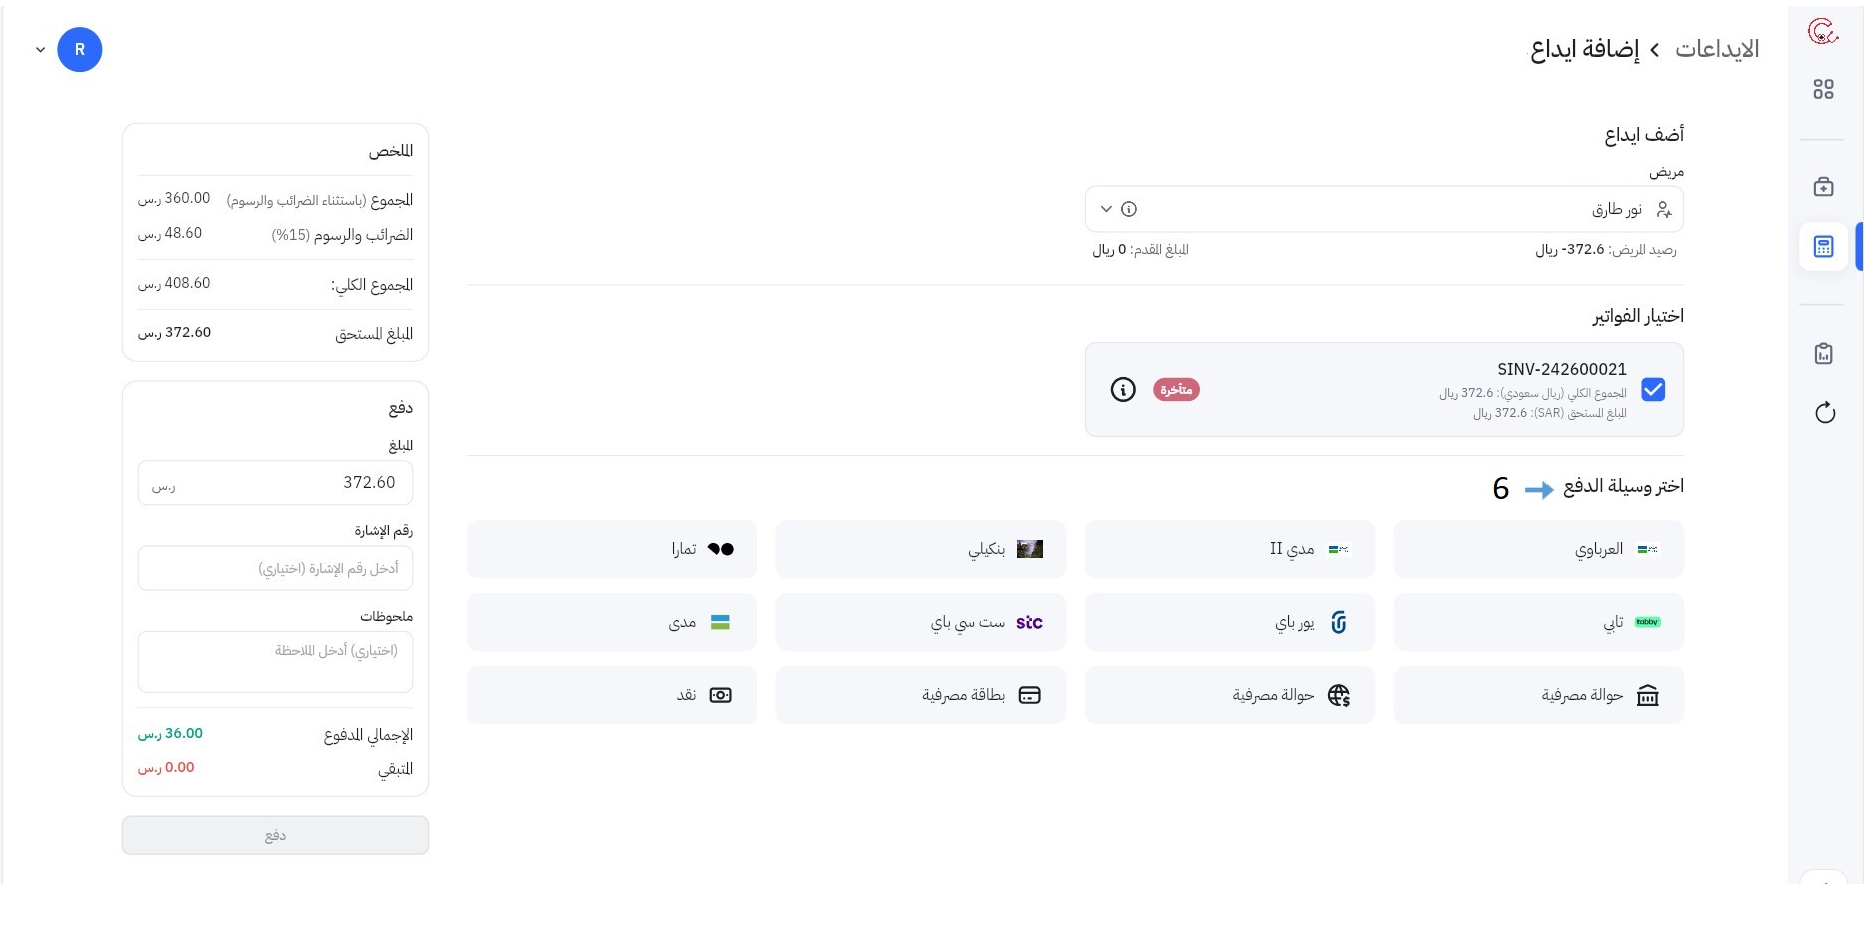Go back to الايداعات breadcrumb
The image size is (1866, 941).
[x=1716, y=49]
